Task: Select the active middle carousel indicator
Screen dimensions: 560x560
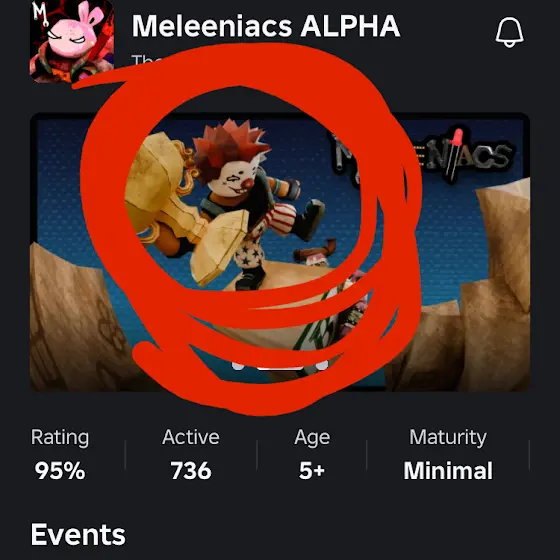Action: tap(280, 367)
